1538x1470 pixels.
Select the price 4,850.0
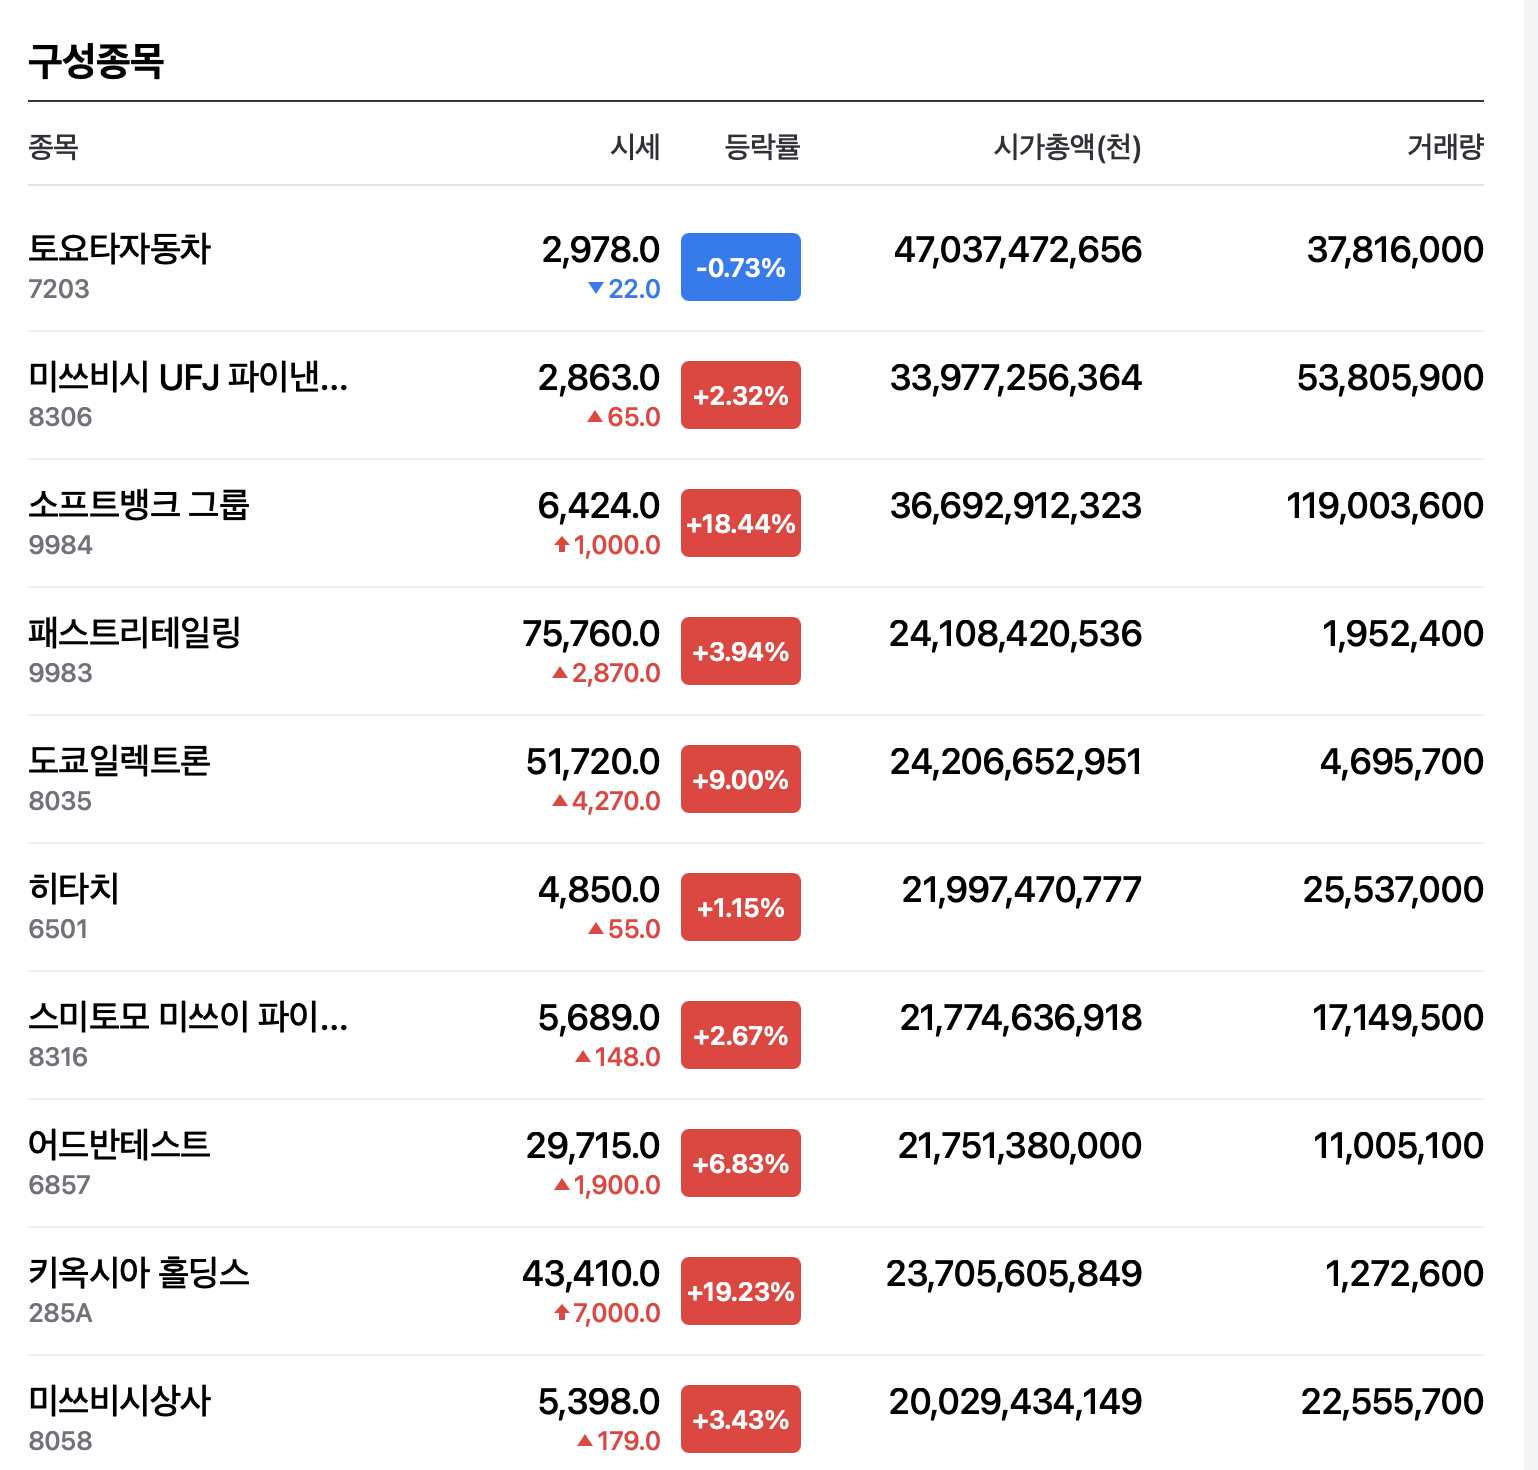[x=599, y=889]
